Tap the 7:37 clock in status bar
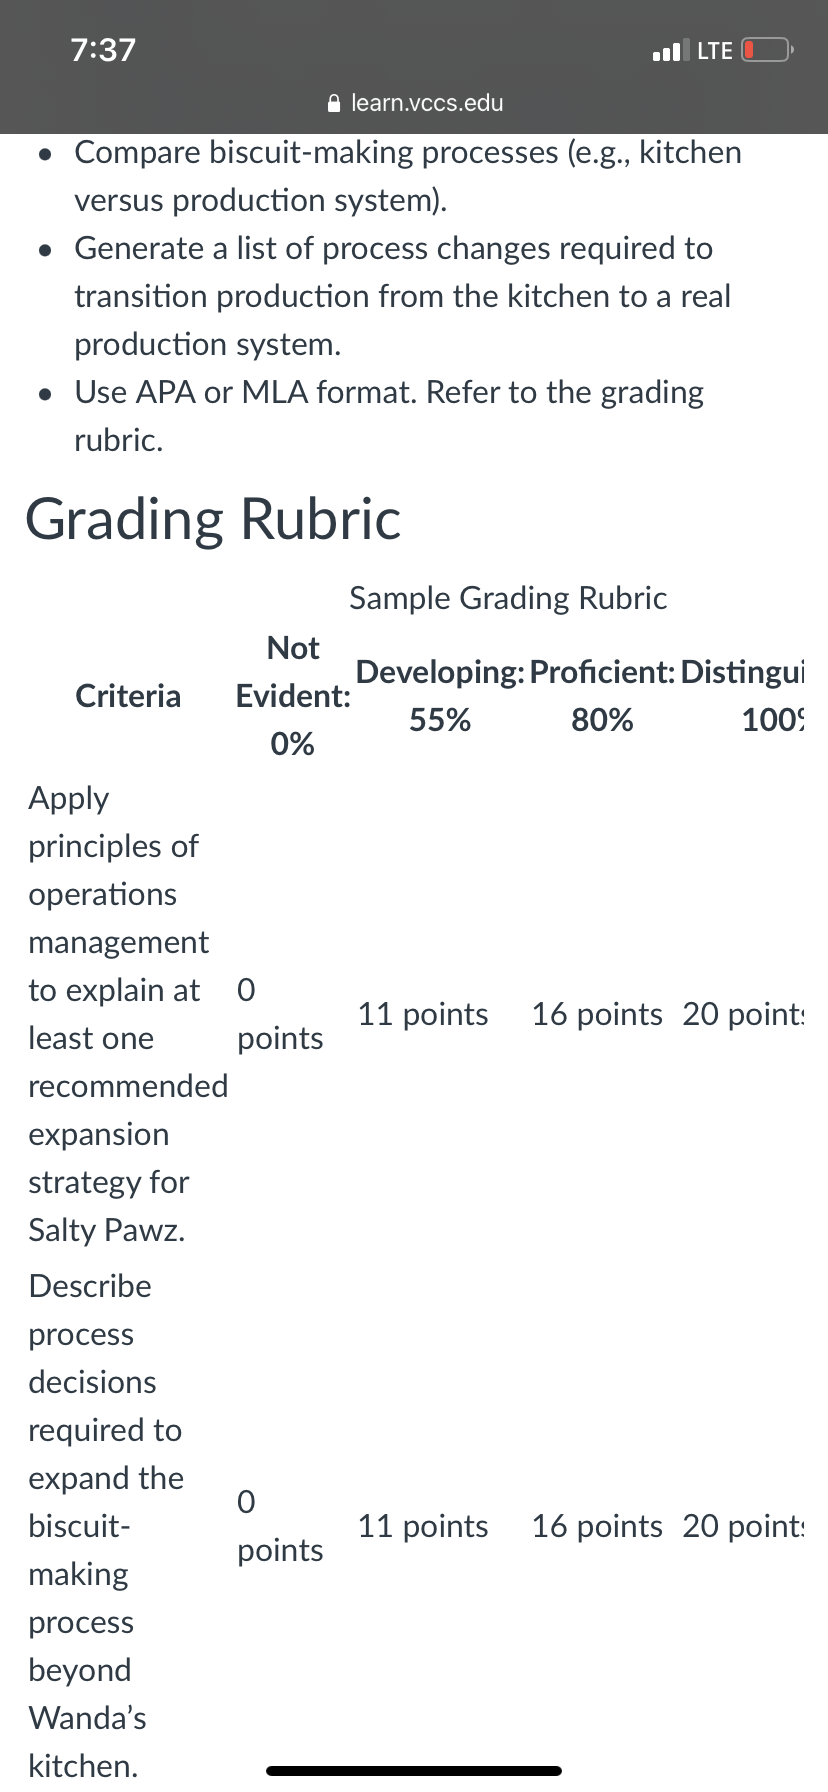The width and height of the screenshot is (828, 1792). pos(104,50)
